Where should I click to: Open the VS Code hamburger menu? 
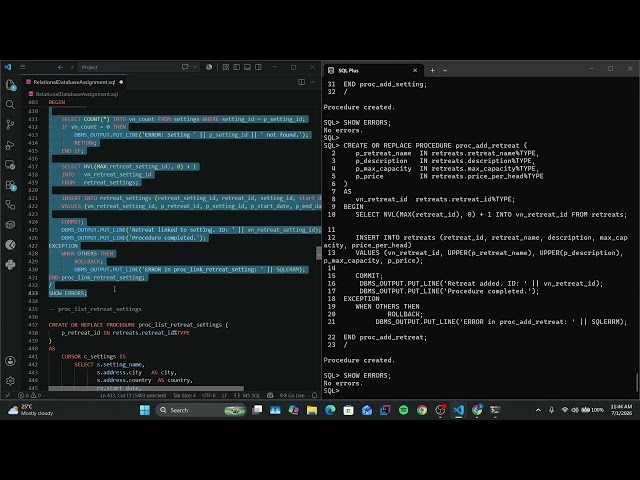tap(23, 67)
